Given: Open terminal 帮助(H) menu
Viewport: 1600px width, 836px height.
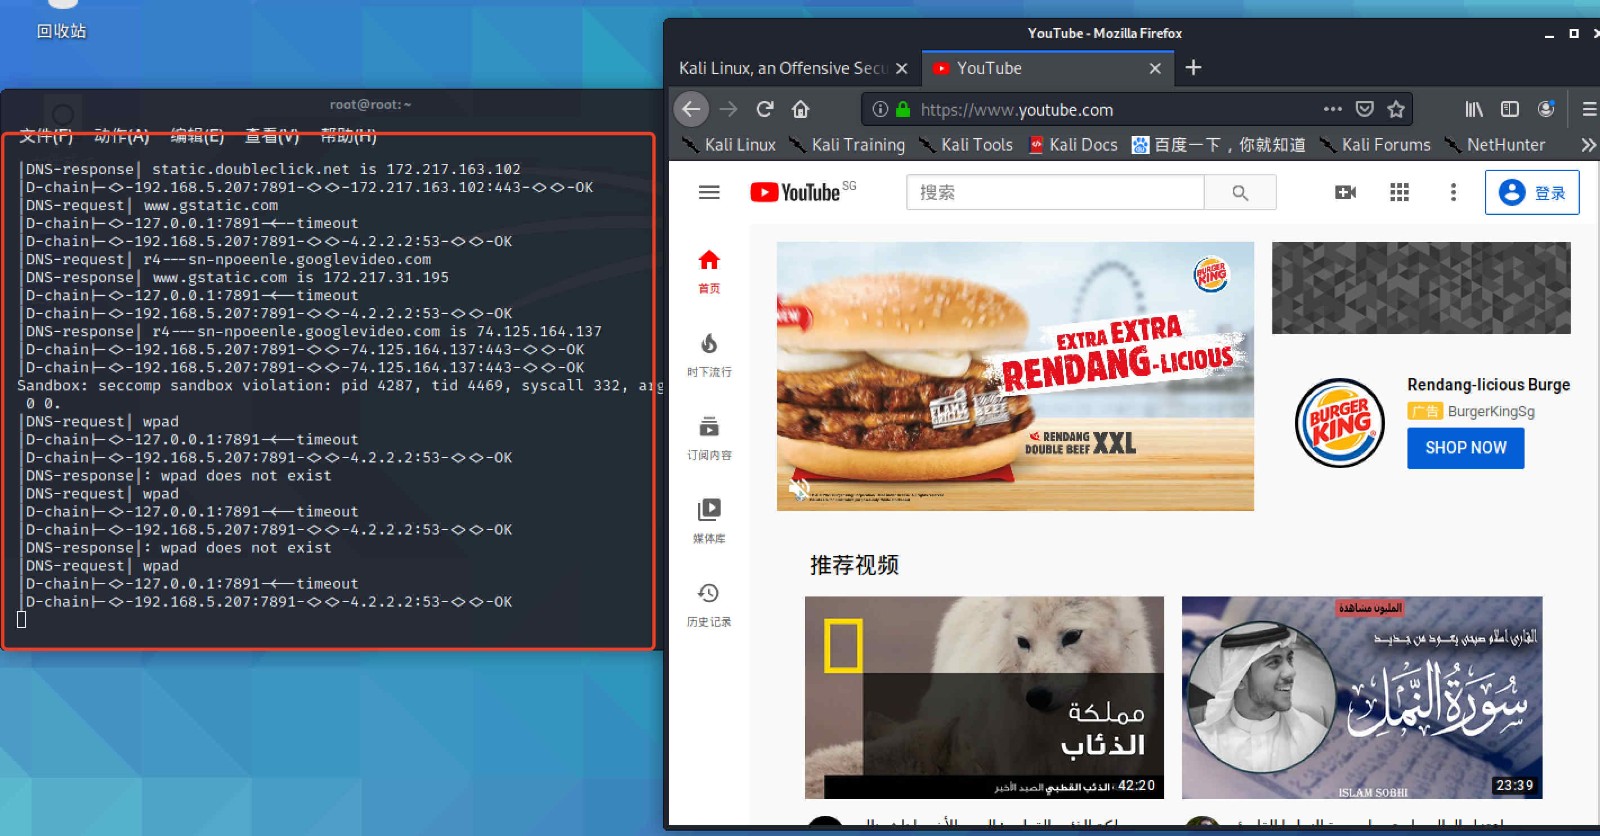Looking at the screenshot, I should [348, 136].
